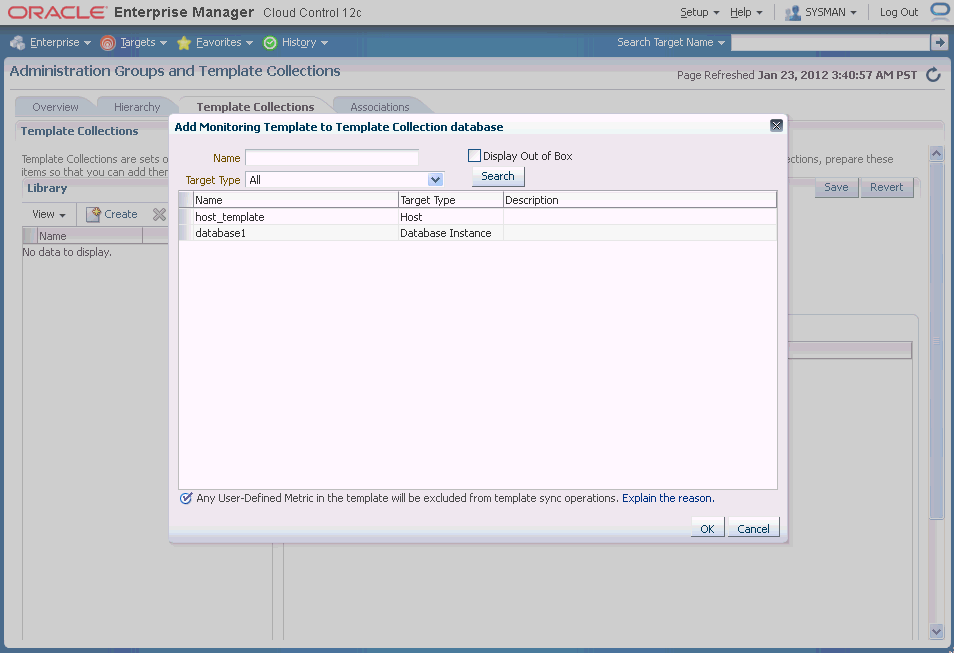Click the page refresh icon

click(933, 75)
